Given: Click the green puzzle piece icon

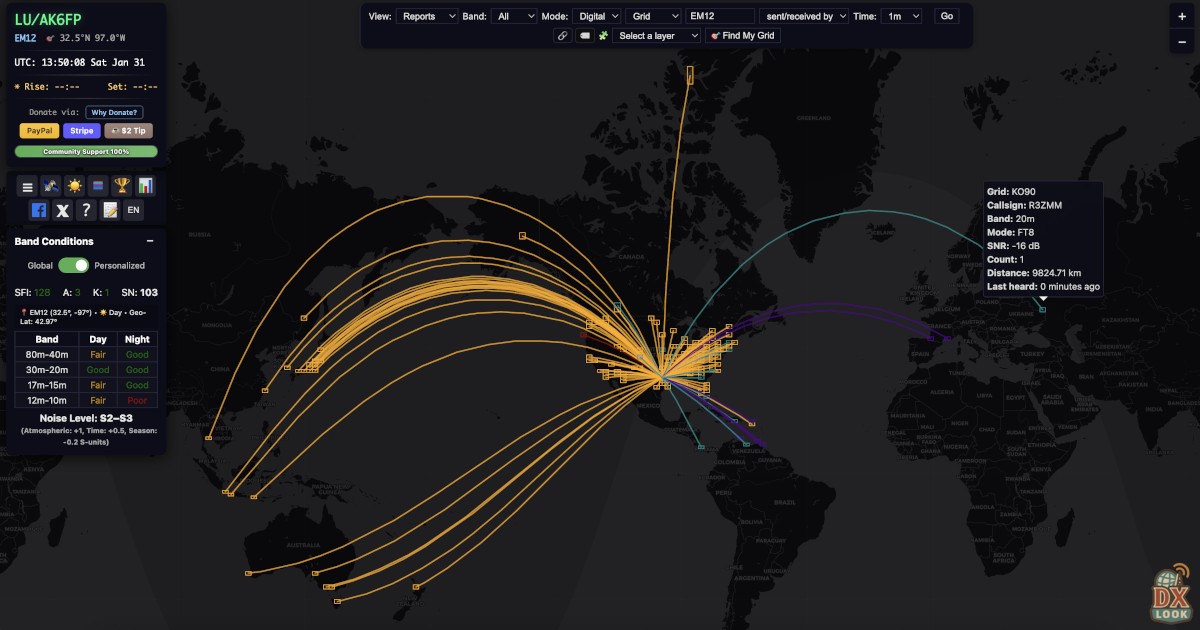Looking at the screenshot, I should click(603, 36).
